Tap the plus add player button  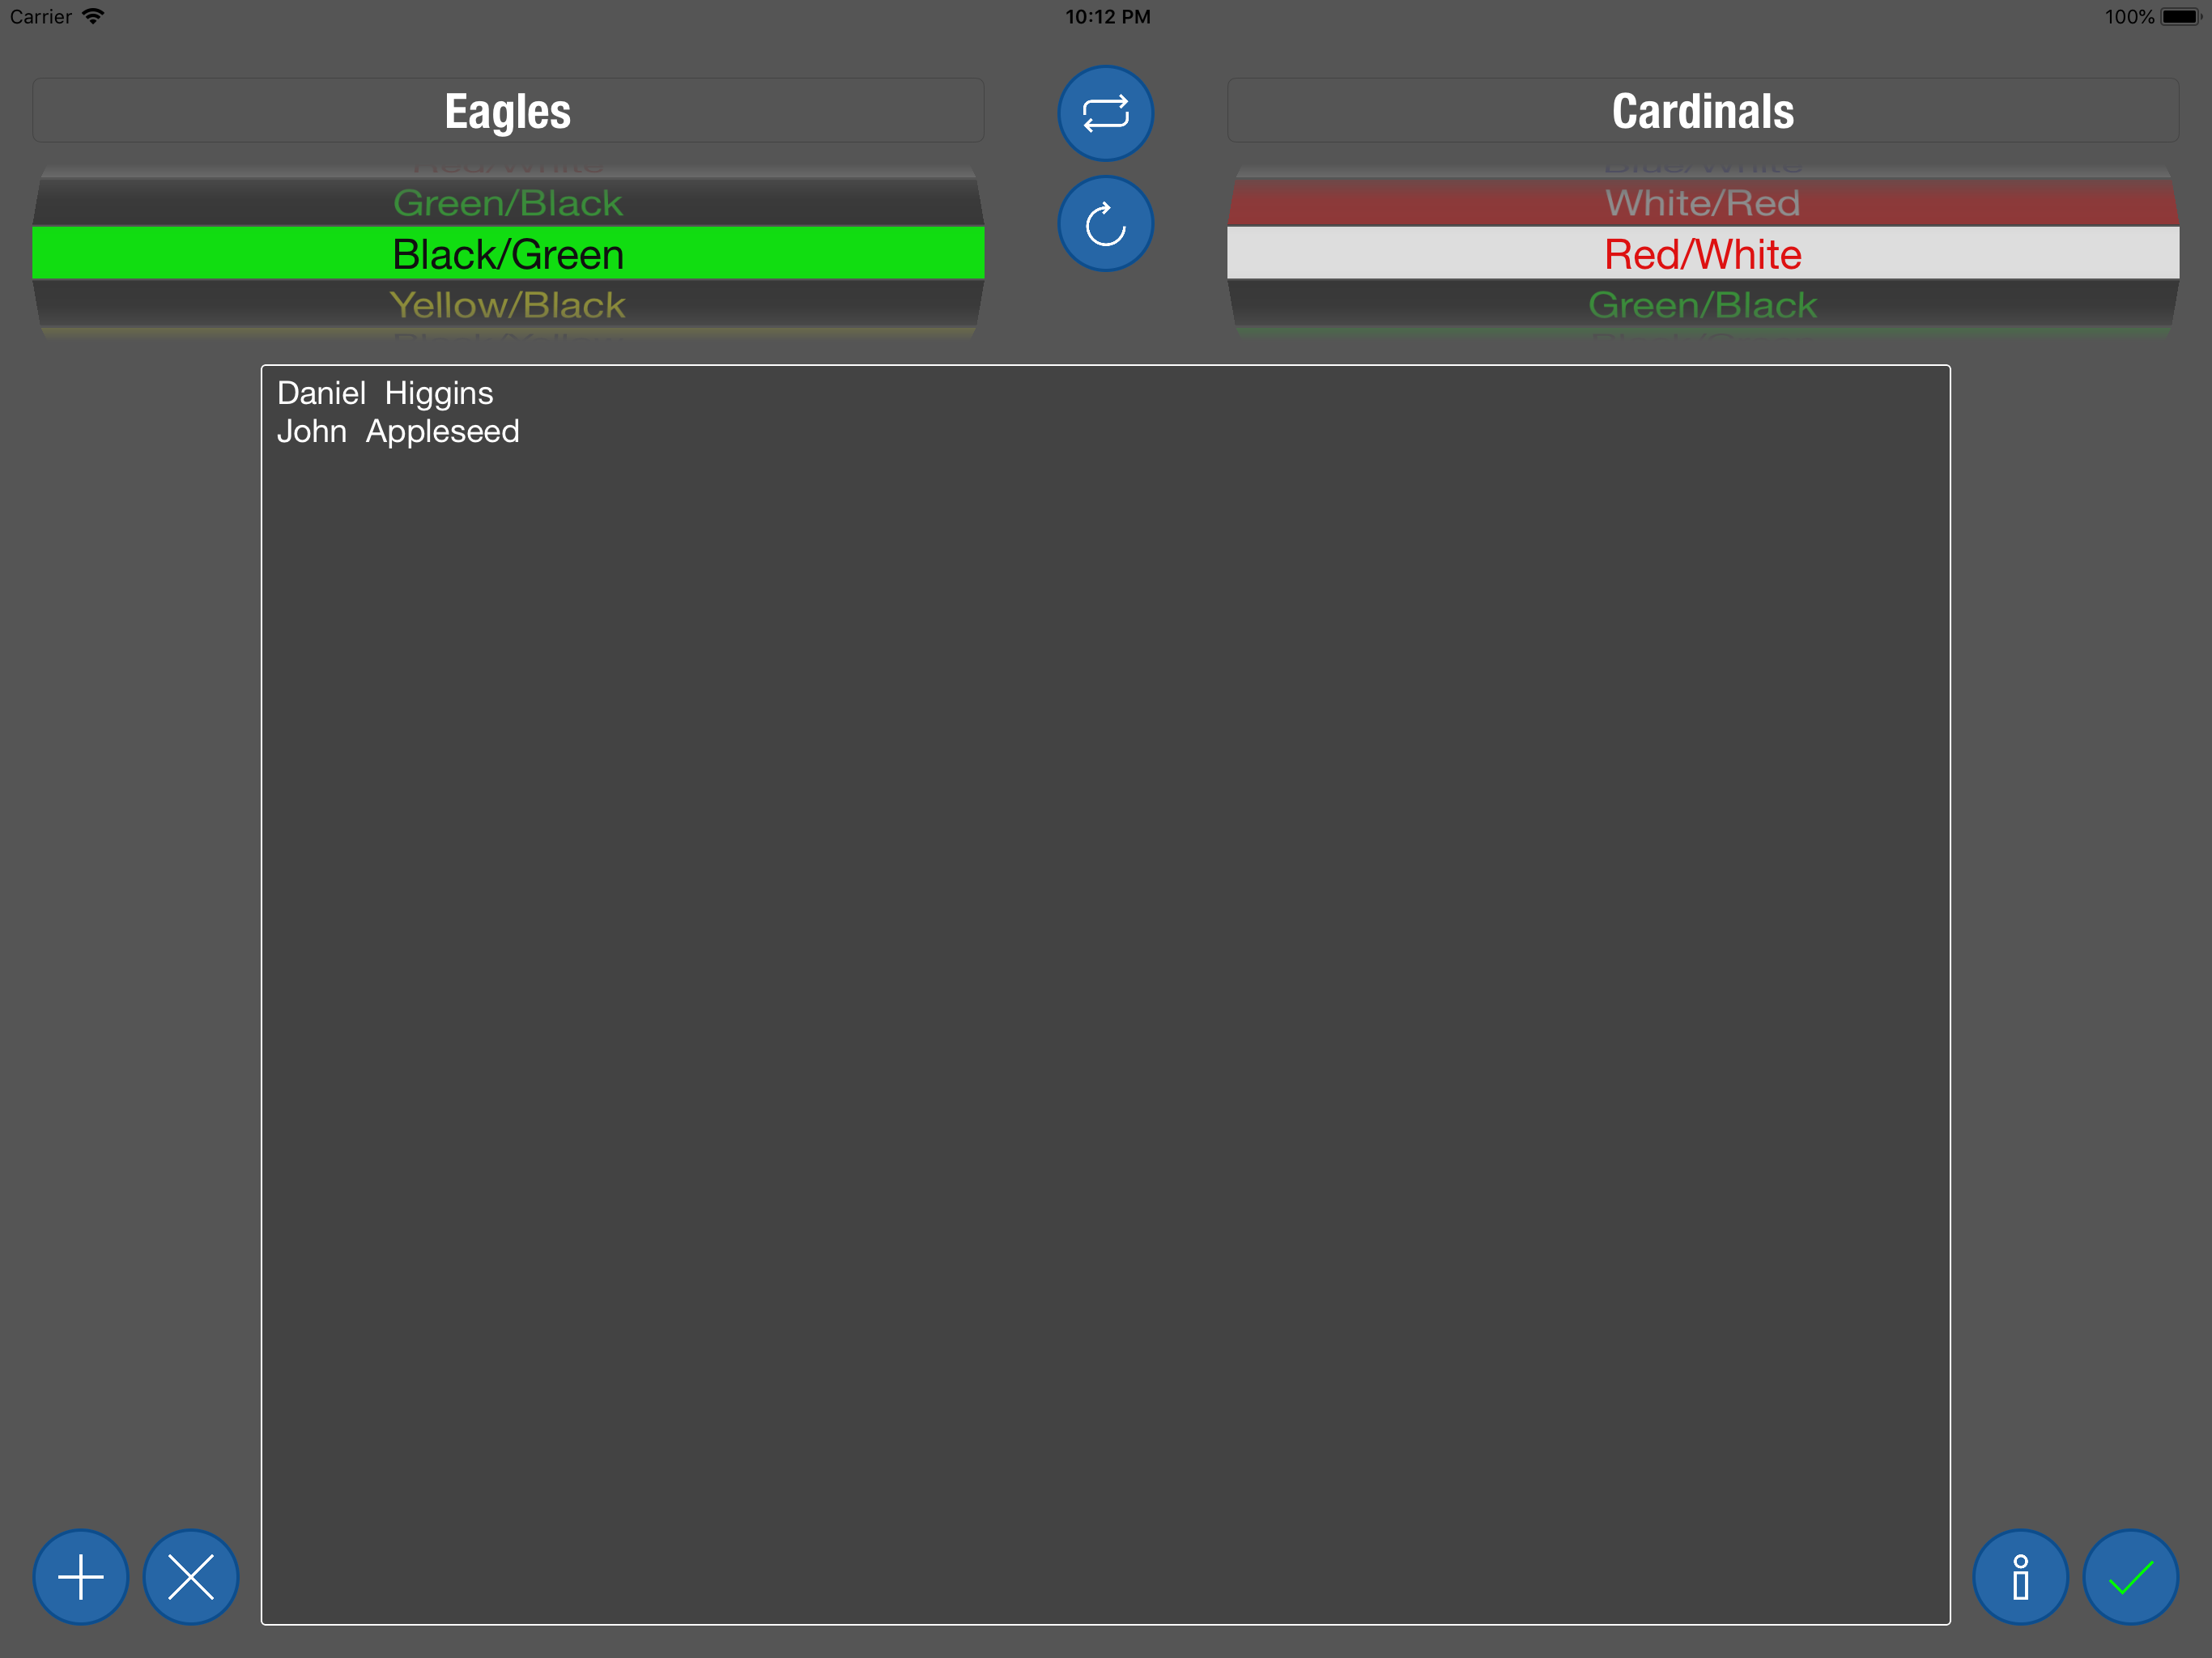[x=81, y=1577]
